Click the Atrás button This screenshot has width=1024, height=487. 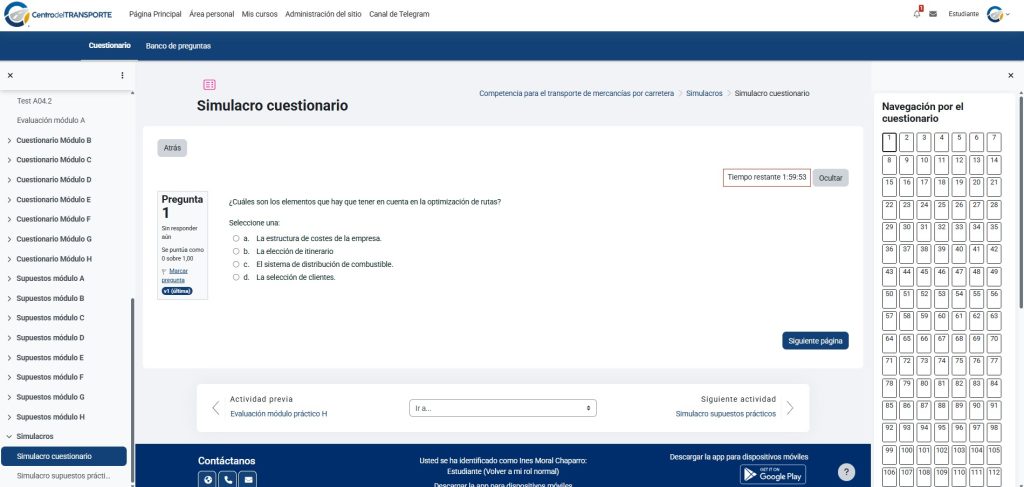click(172, 148)
